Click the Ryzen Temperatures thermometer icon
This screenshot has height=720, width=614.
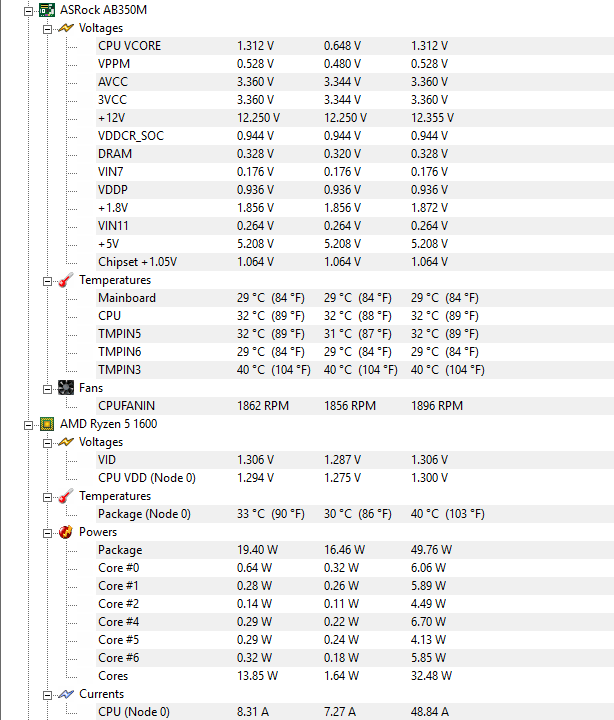pyautogui.click(x=66, y=496)
